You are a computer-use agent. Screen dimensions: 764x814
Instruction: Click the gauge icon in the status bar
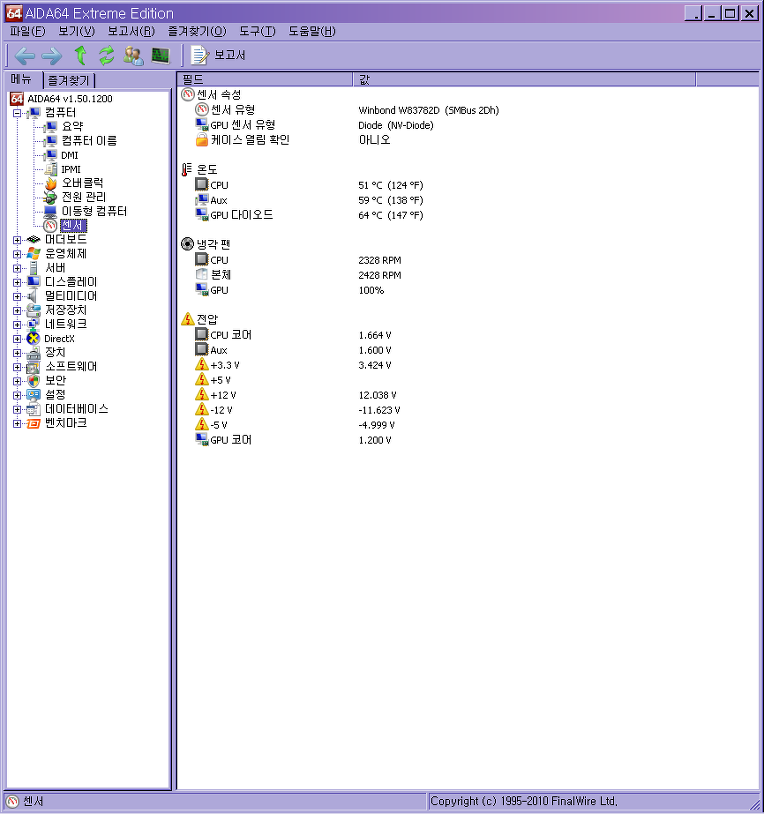(x=12, y=801)
